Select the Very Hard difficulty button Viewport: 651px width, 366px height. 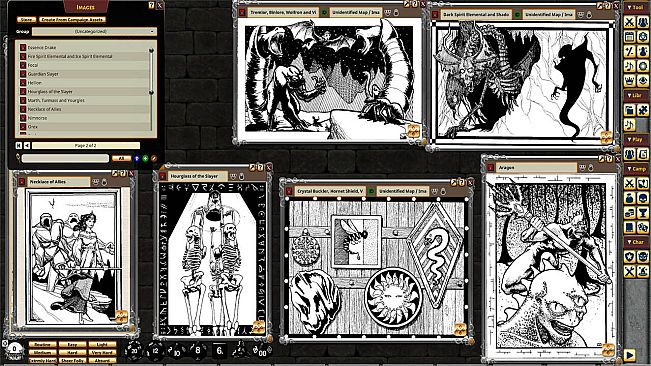(102, 352)
